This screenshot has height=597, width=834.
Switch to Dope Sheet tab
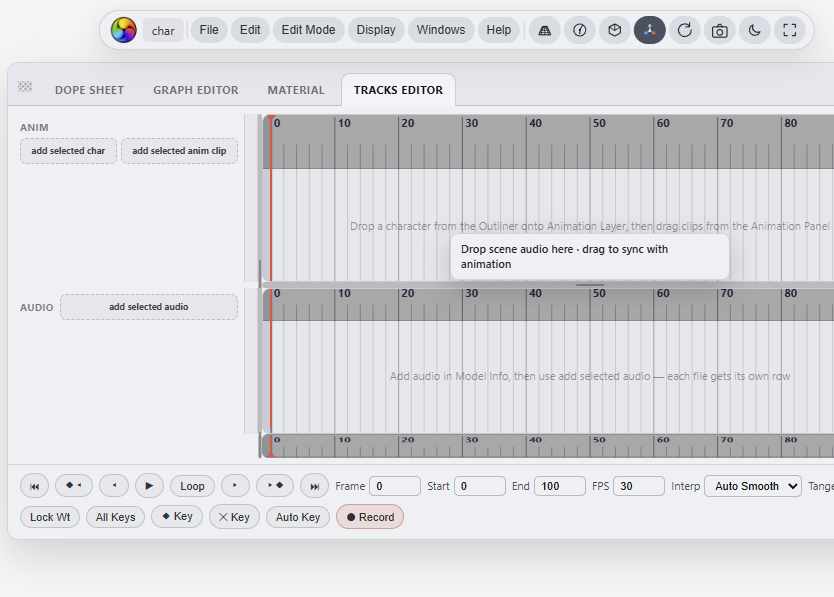89,90
